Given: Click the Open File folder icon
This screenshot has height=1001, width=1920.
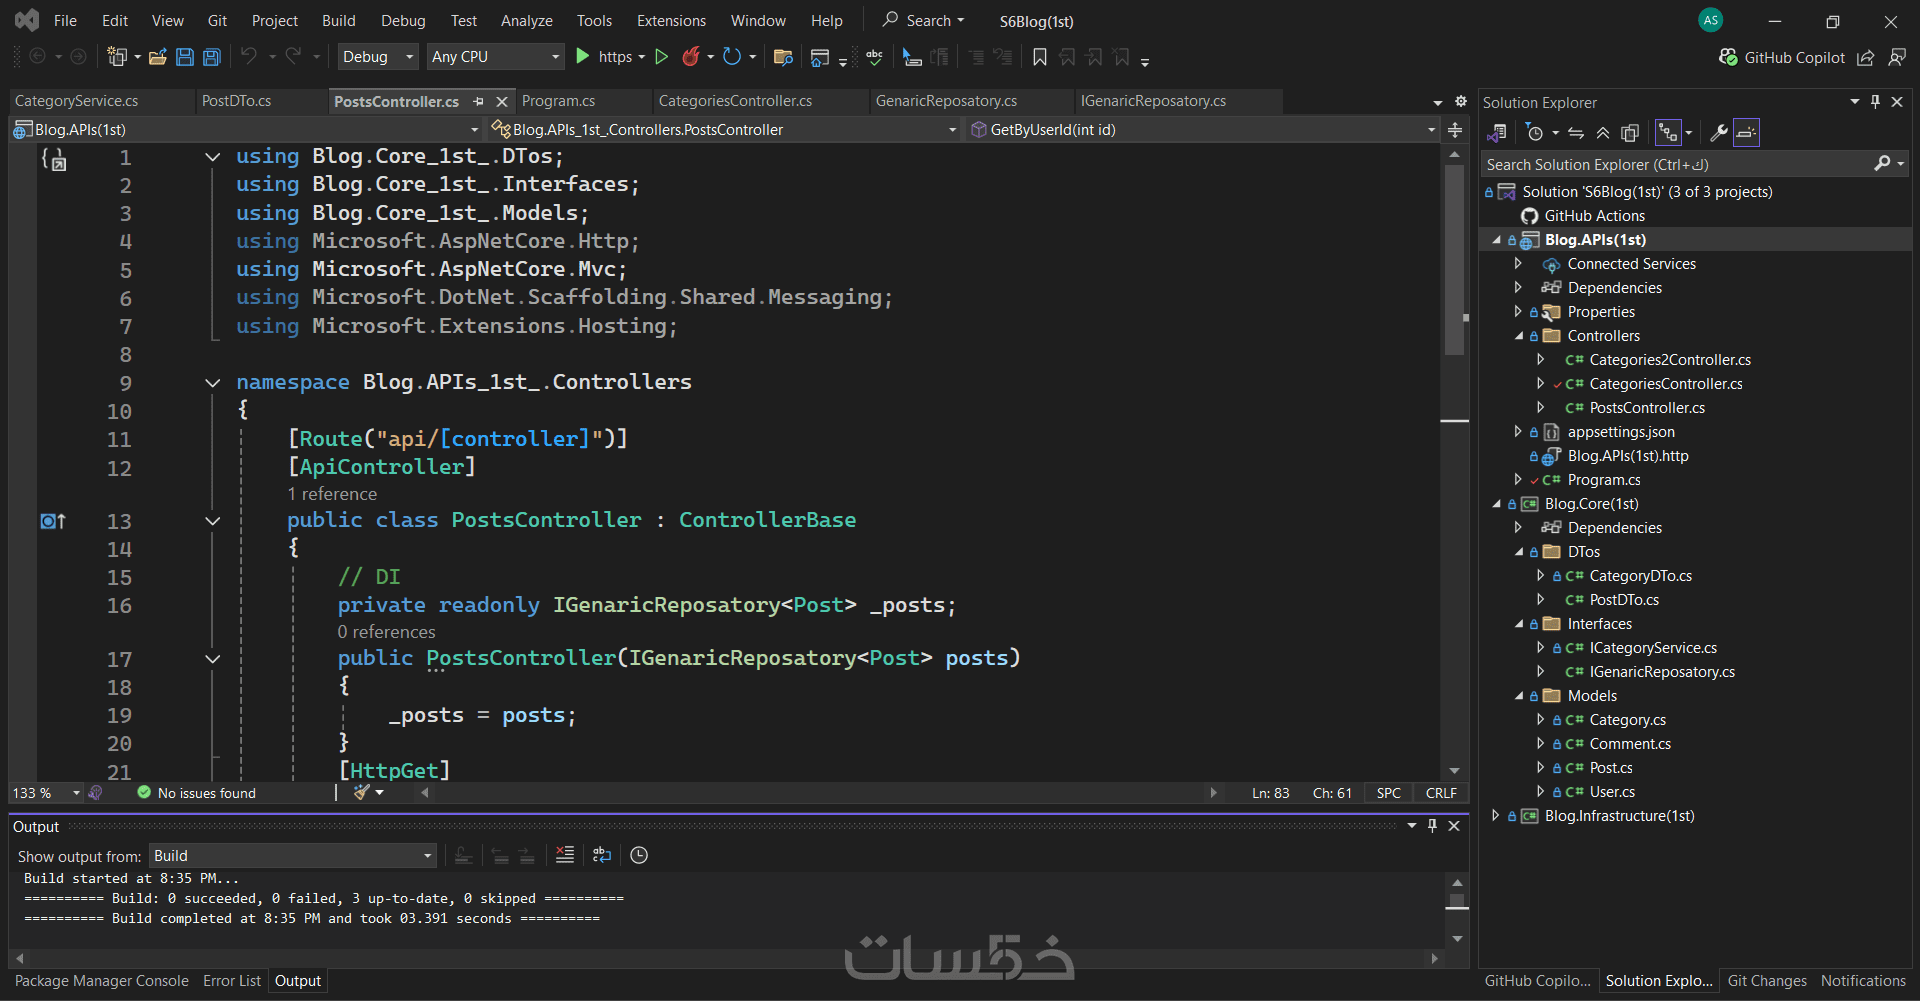Looking at the screenshot, I should pyautogui.click(x=157, y=57).
